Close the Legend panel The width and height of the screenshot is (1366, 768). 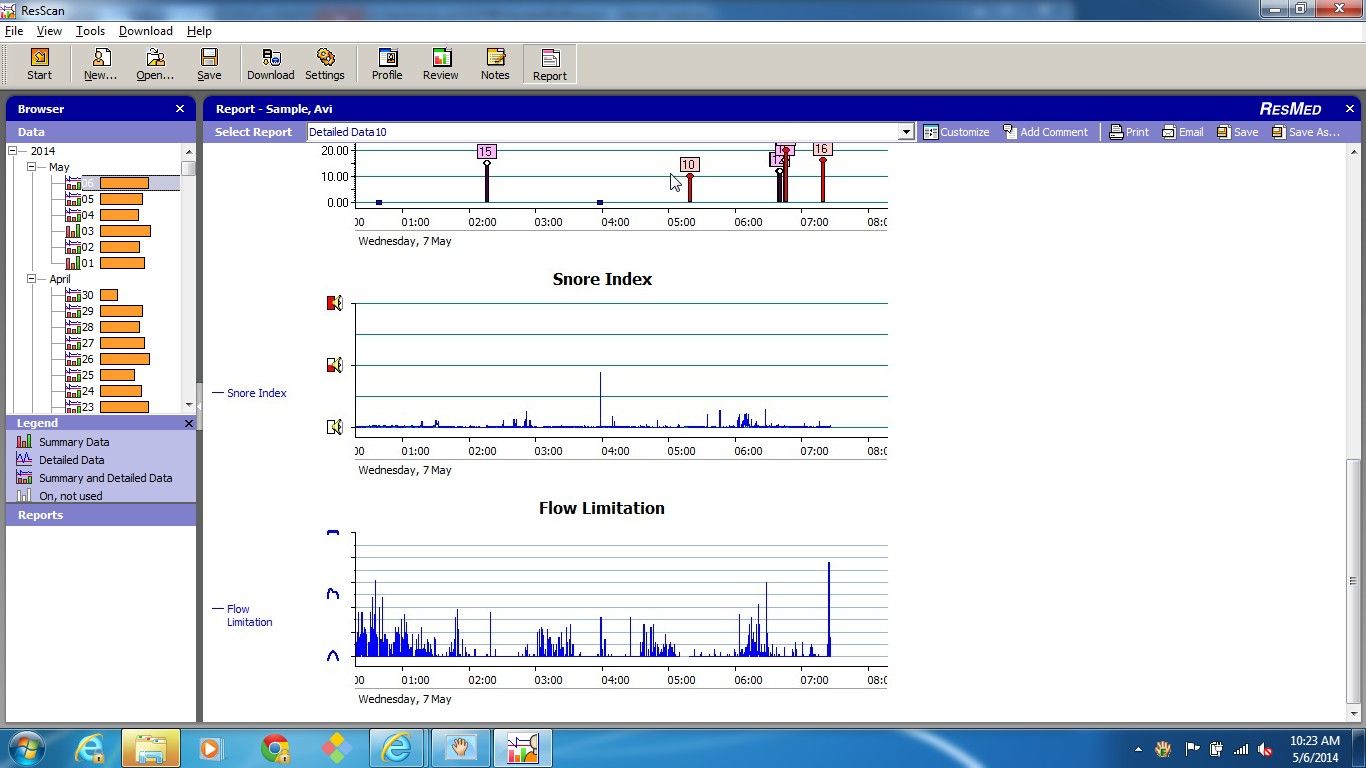[189, 423]
